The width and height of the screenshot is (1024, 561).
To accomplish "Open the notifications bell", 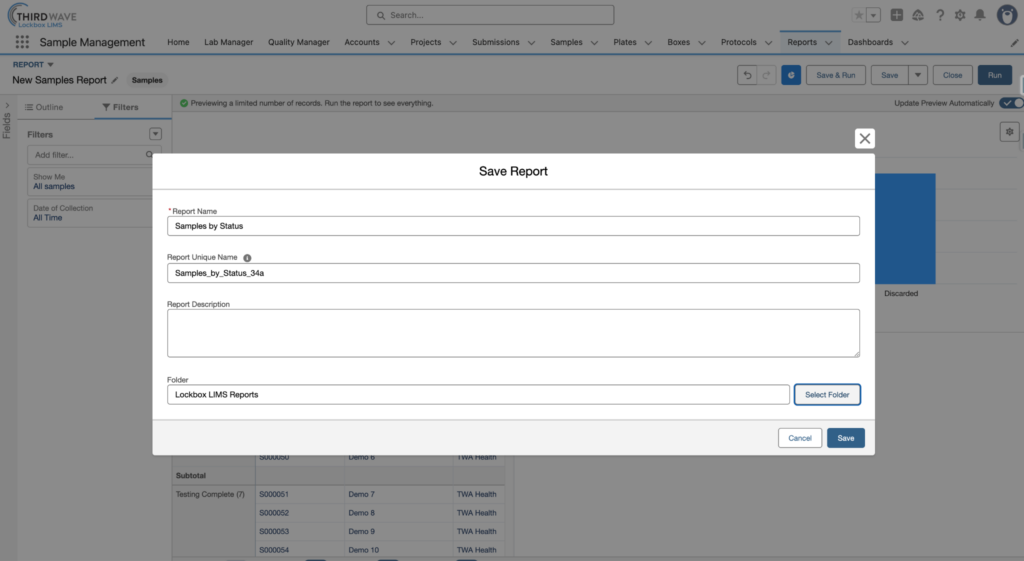I will click(980, 15).
